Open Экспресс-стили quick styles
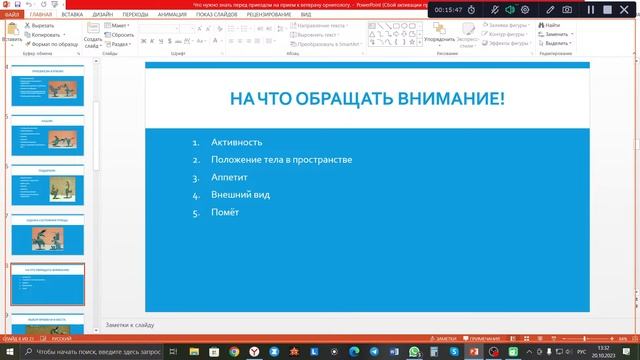This screenshot has height=360, width=640. [467, 34]
